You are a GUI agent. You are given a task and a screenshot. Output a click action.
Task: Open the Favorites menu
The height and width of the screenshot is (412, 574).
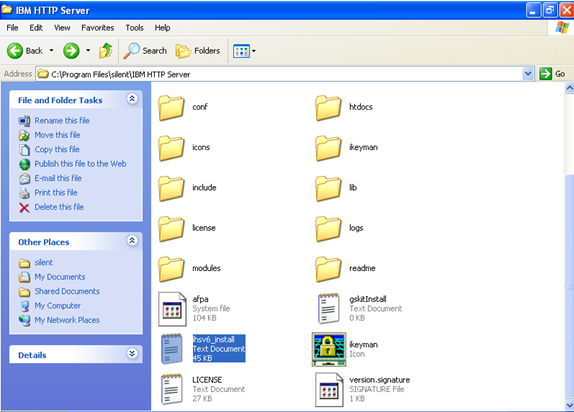(x=97, y=28)
